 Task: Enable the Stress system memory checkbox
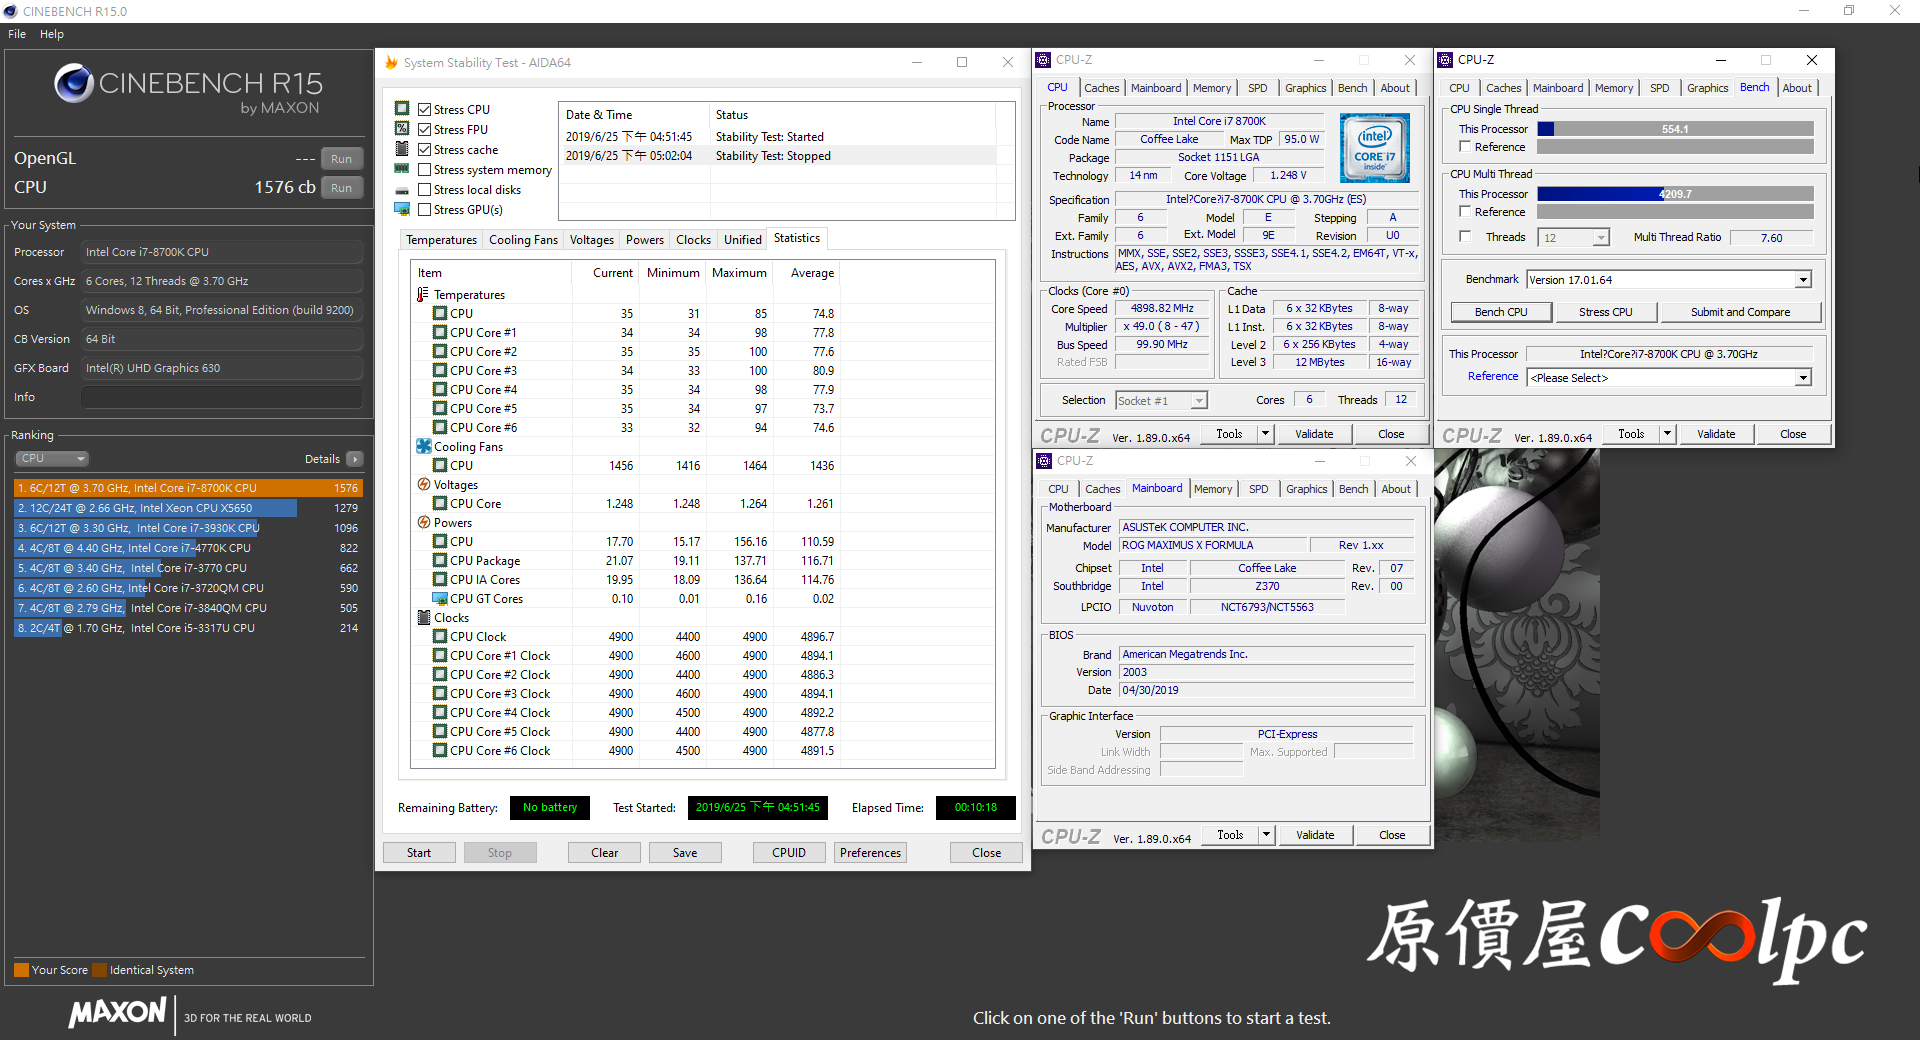pos(424,169)
